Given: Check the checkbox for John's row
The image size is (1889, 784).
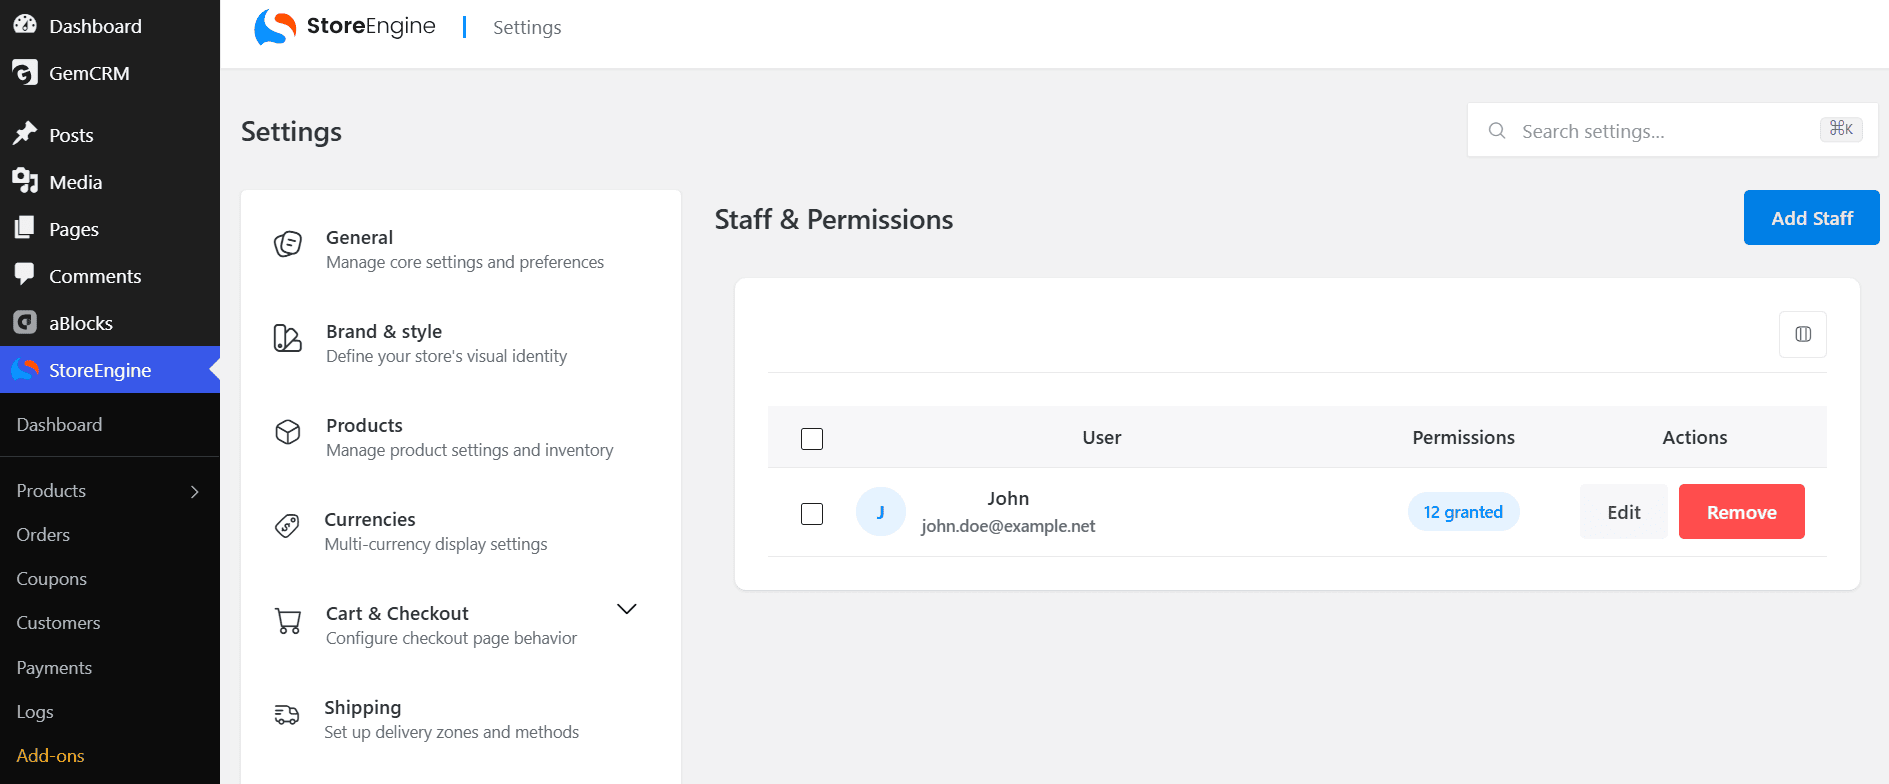Looking at the screenshot, I should tap(812, 514).
